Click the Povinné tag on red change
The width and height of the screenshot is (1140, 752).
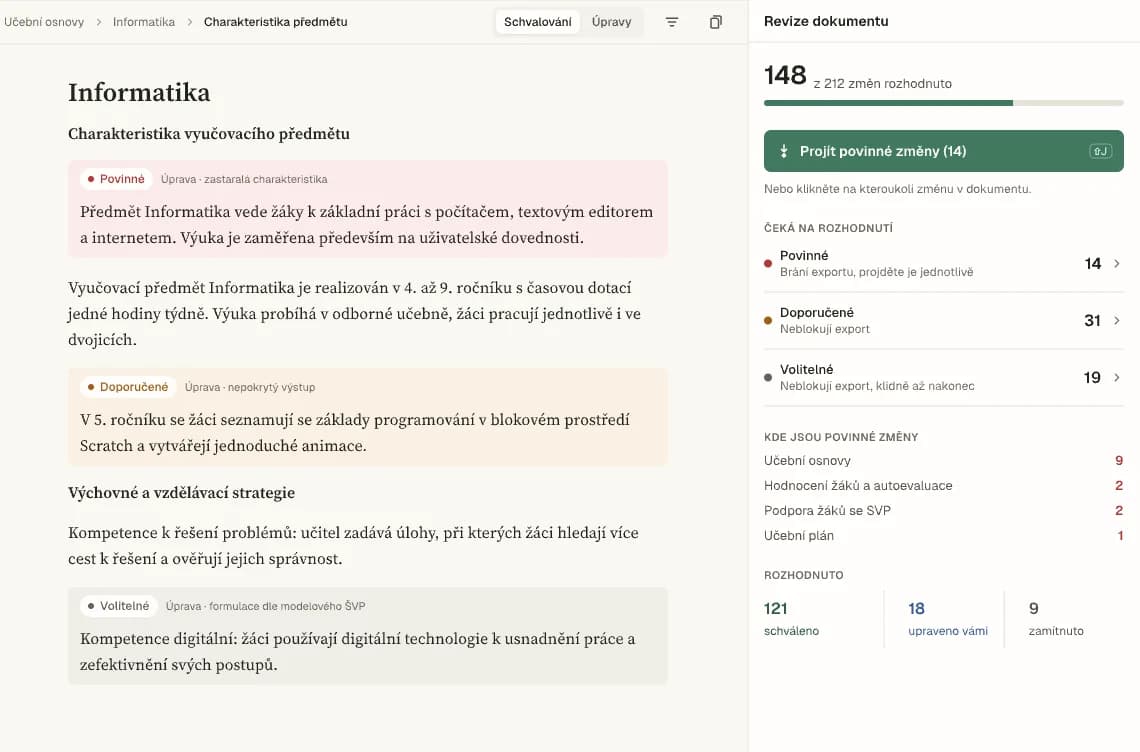click(x=116, y=179)
